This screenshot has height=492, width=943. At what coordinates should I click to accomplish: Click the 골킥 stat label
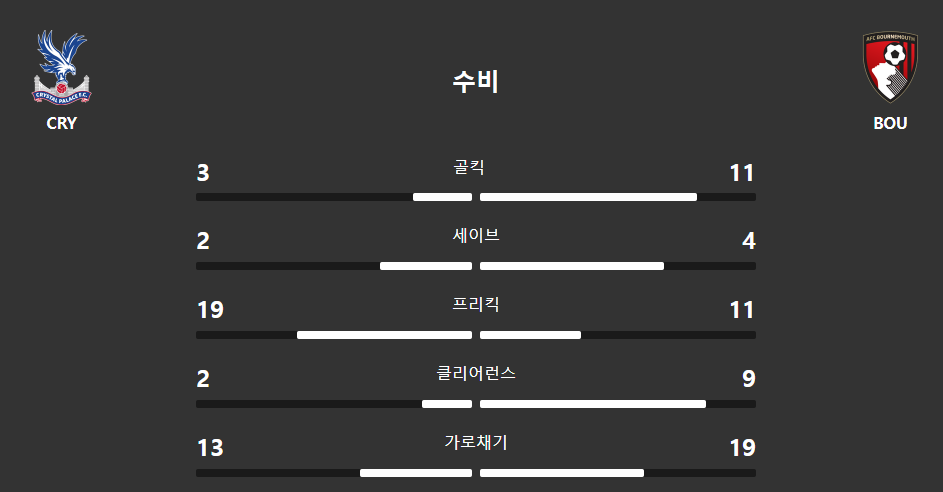469,167
